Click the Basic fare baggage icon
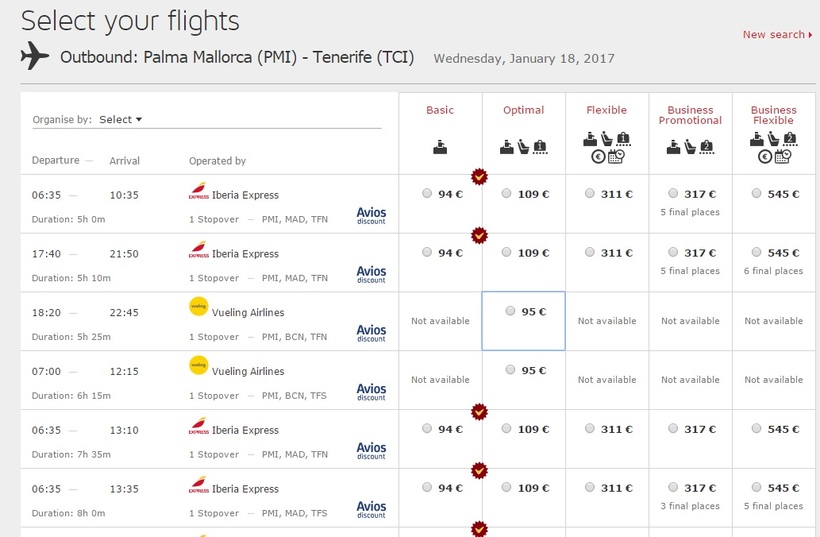 pyautogui.click(x=440, y=147)
